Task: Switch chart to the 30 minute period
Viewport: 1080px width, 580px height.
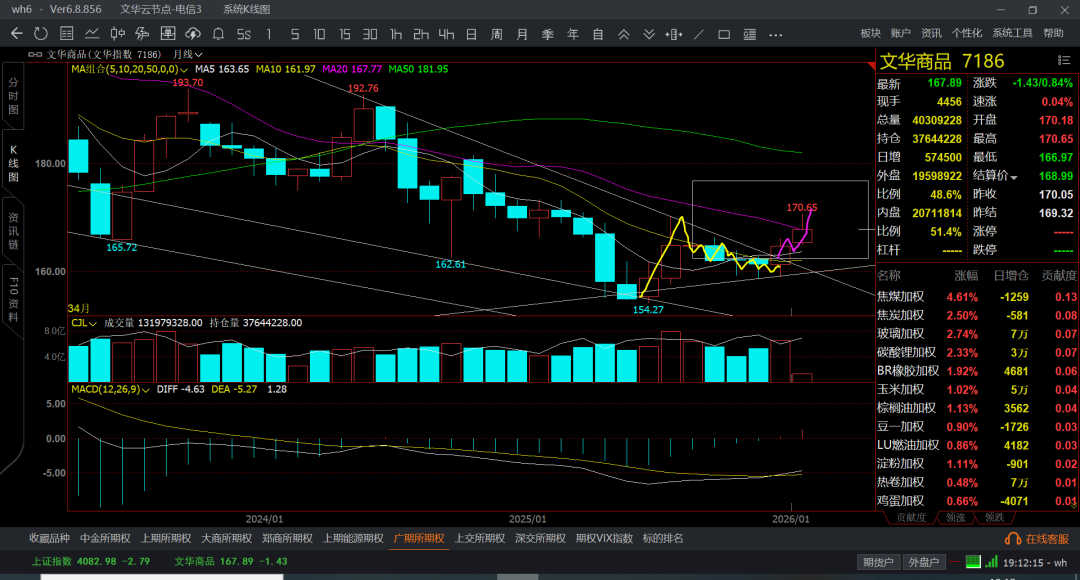Action: pyautogui.click(x=370, y=34)
